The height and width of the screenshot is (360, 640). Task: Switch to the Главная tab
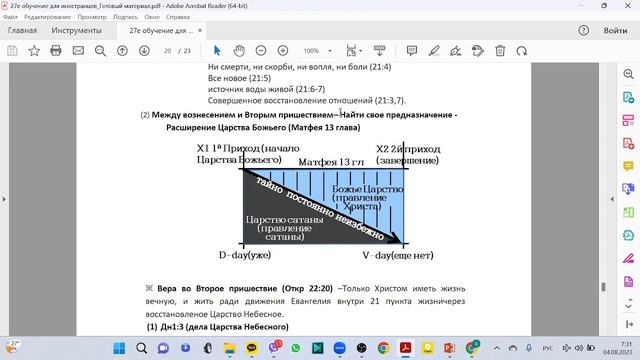pyautogui.click(x=22, y=31)
